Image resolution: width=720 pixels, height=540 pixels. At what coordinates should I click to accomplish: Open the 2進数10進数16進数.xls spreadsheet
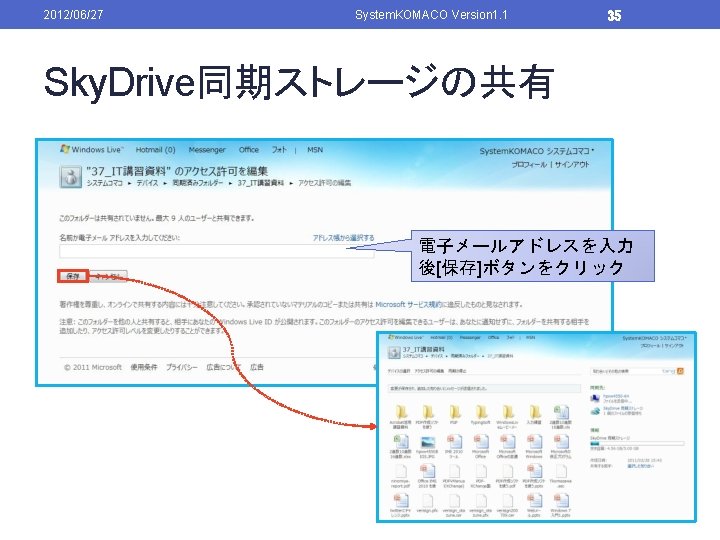pos(561,416)
